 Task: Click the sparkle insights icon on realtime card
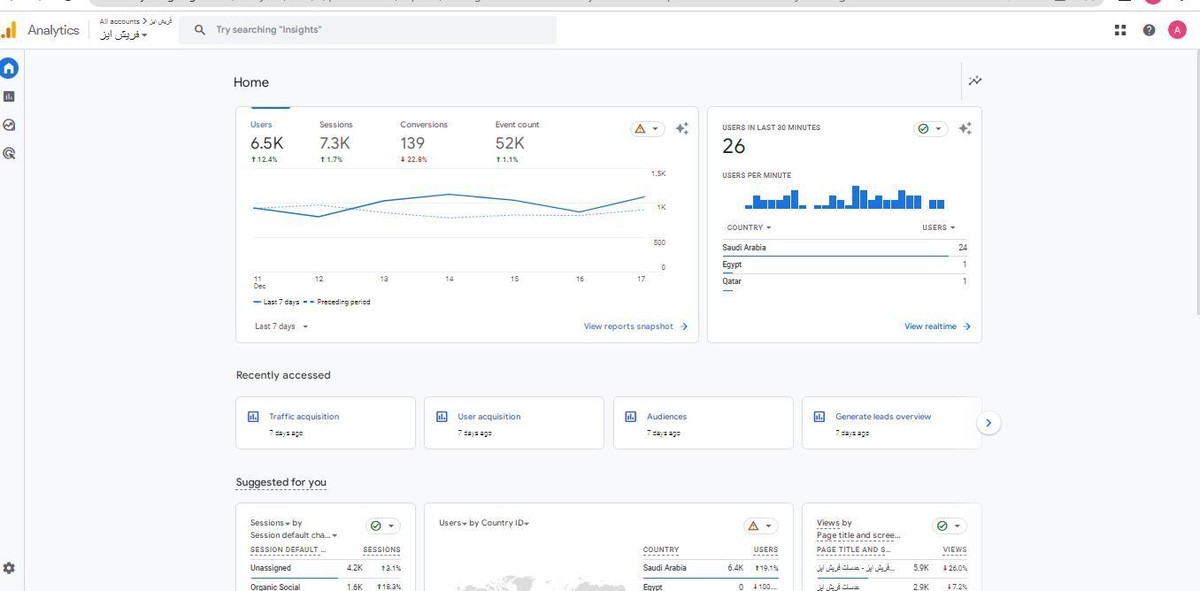point(965,129)
